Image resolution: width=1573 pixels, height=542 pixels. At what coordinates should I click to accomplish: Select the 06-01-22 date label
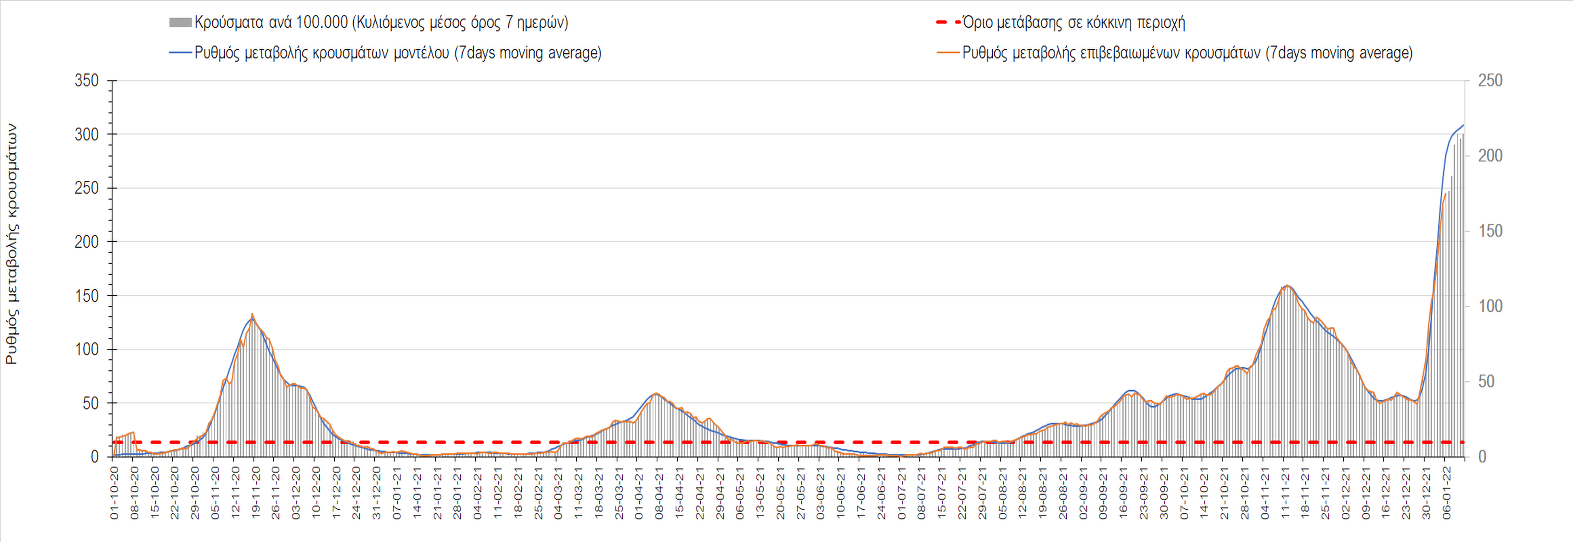1446,492
